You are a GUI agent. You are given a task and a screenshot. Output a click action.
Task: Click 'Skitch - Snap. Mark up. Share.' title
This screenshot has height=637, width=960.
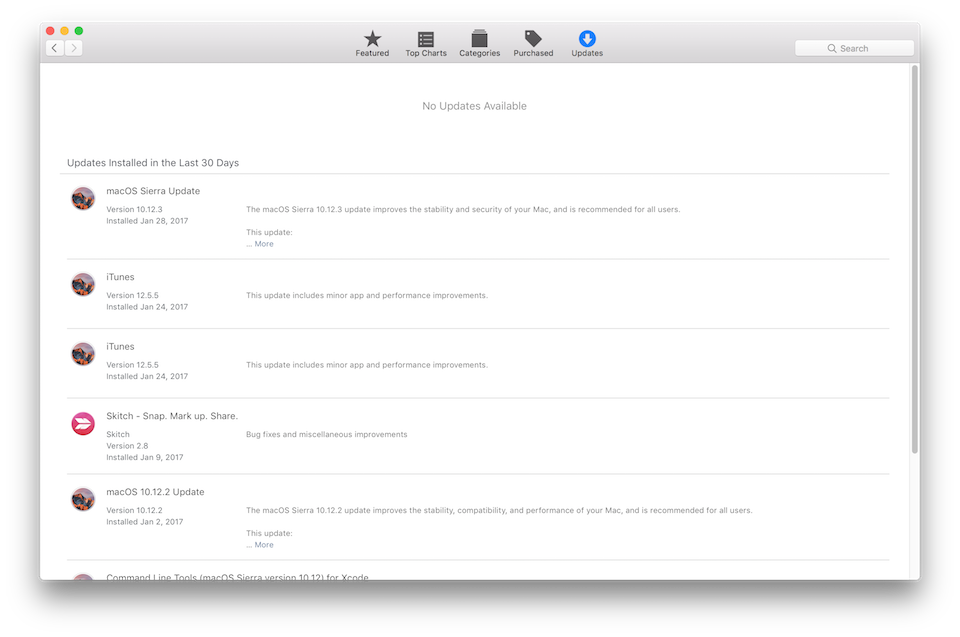tap(172, 416)
